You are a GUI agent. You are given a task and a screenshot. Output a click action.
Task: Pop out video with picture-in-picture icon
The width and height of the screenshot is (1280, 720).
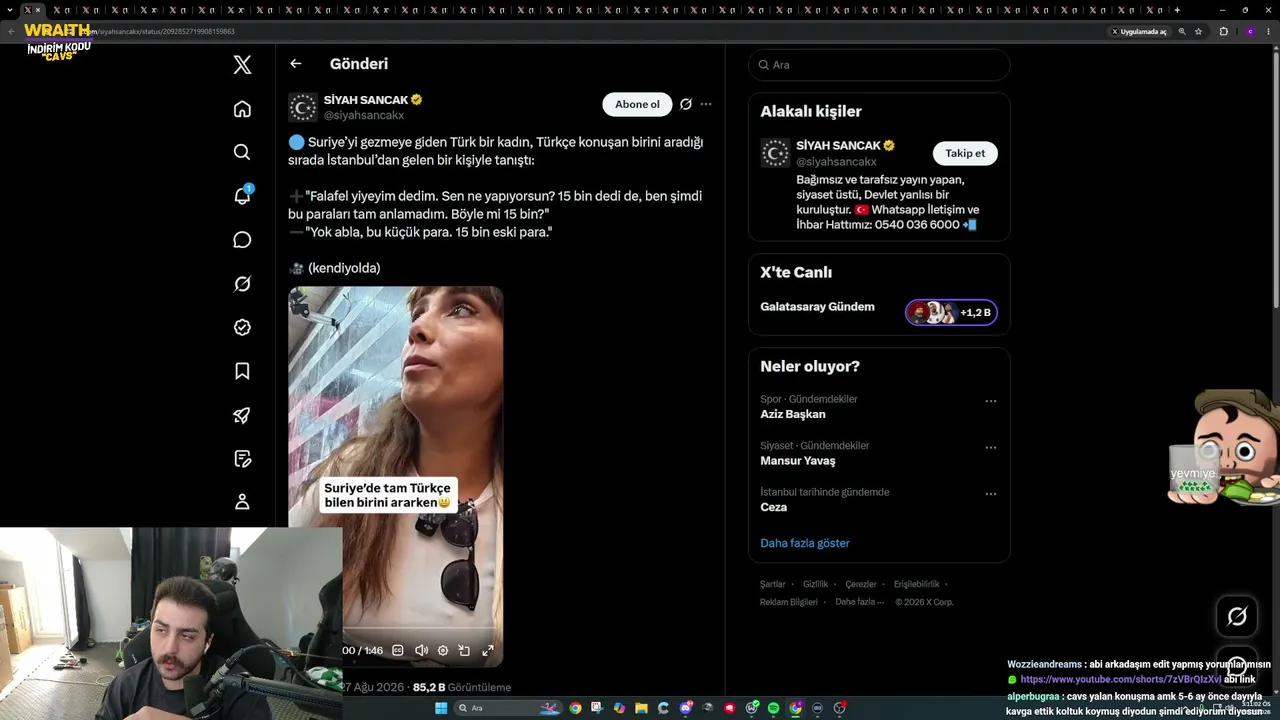pyautogui.click(x=464, y=650)
